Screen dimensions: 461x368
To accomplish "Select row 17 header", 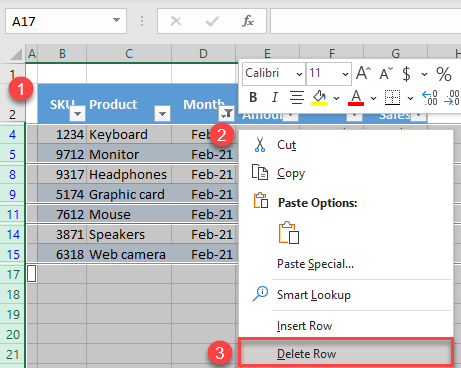I will [x=12, y=275].
